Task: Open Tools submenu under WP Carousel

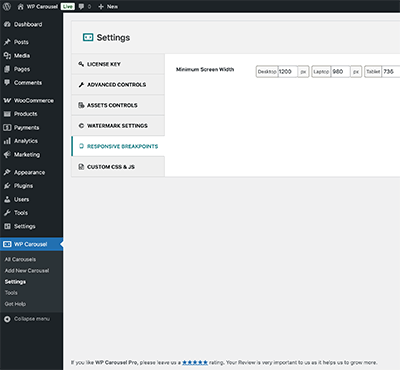Action: (x=11, y=293)
